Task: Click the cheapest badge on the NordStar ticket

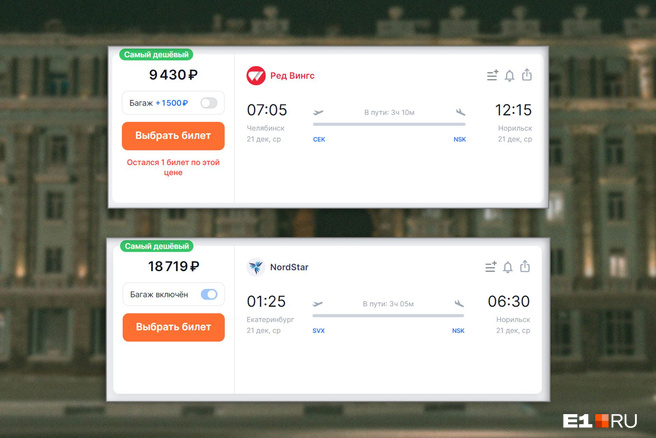Action: (x=157, y=246)
